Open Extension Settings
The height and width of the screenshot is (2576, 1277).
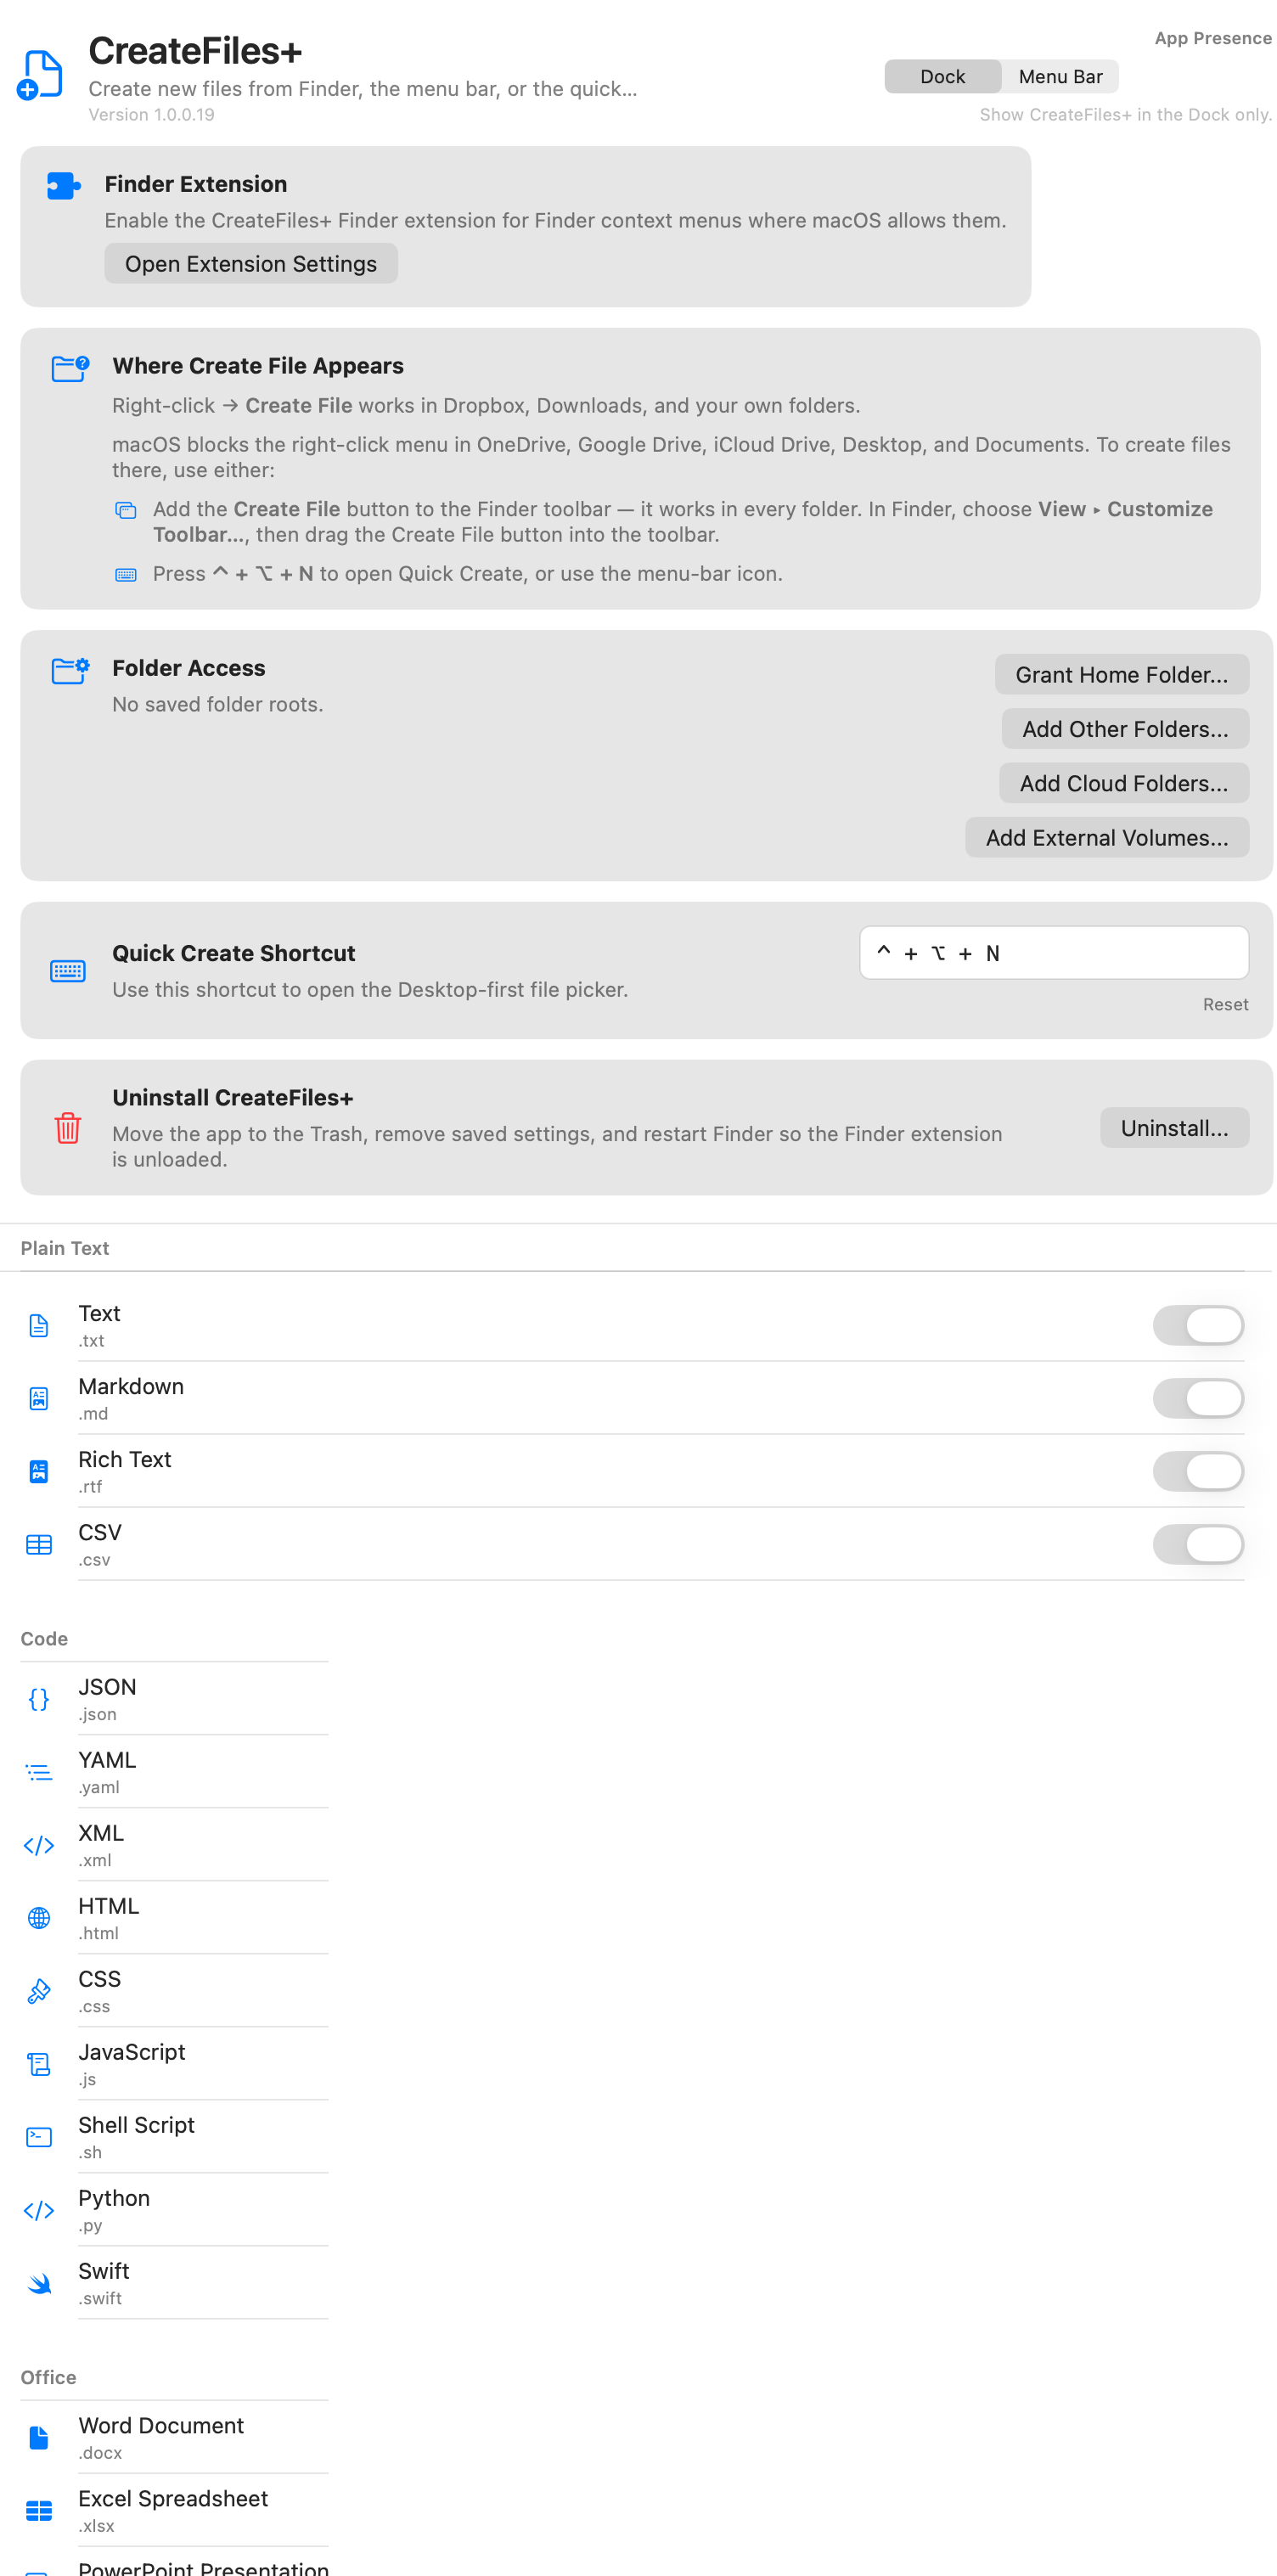coord(251,263)
